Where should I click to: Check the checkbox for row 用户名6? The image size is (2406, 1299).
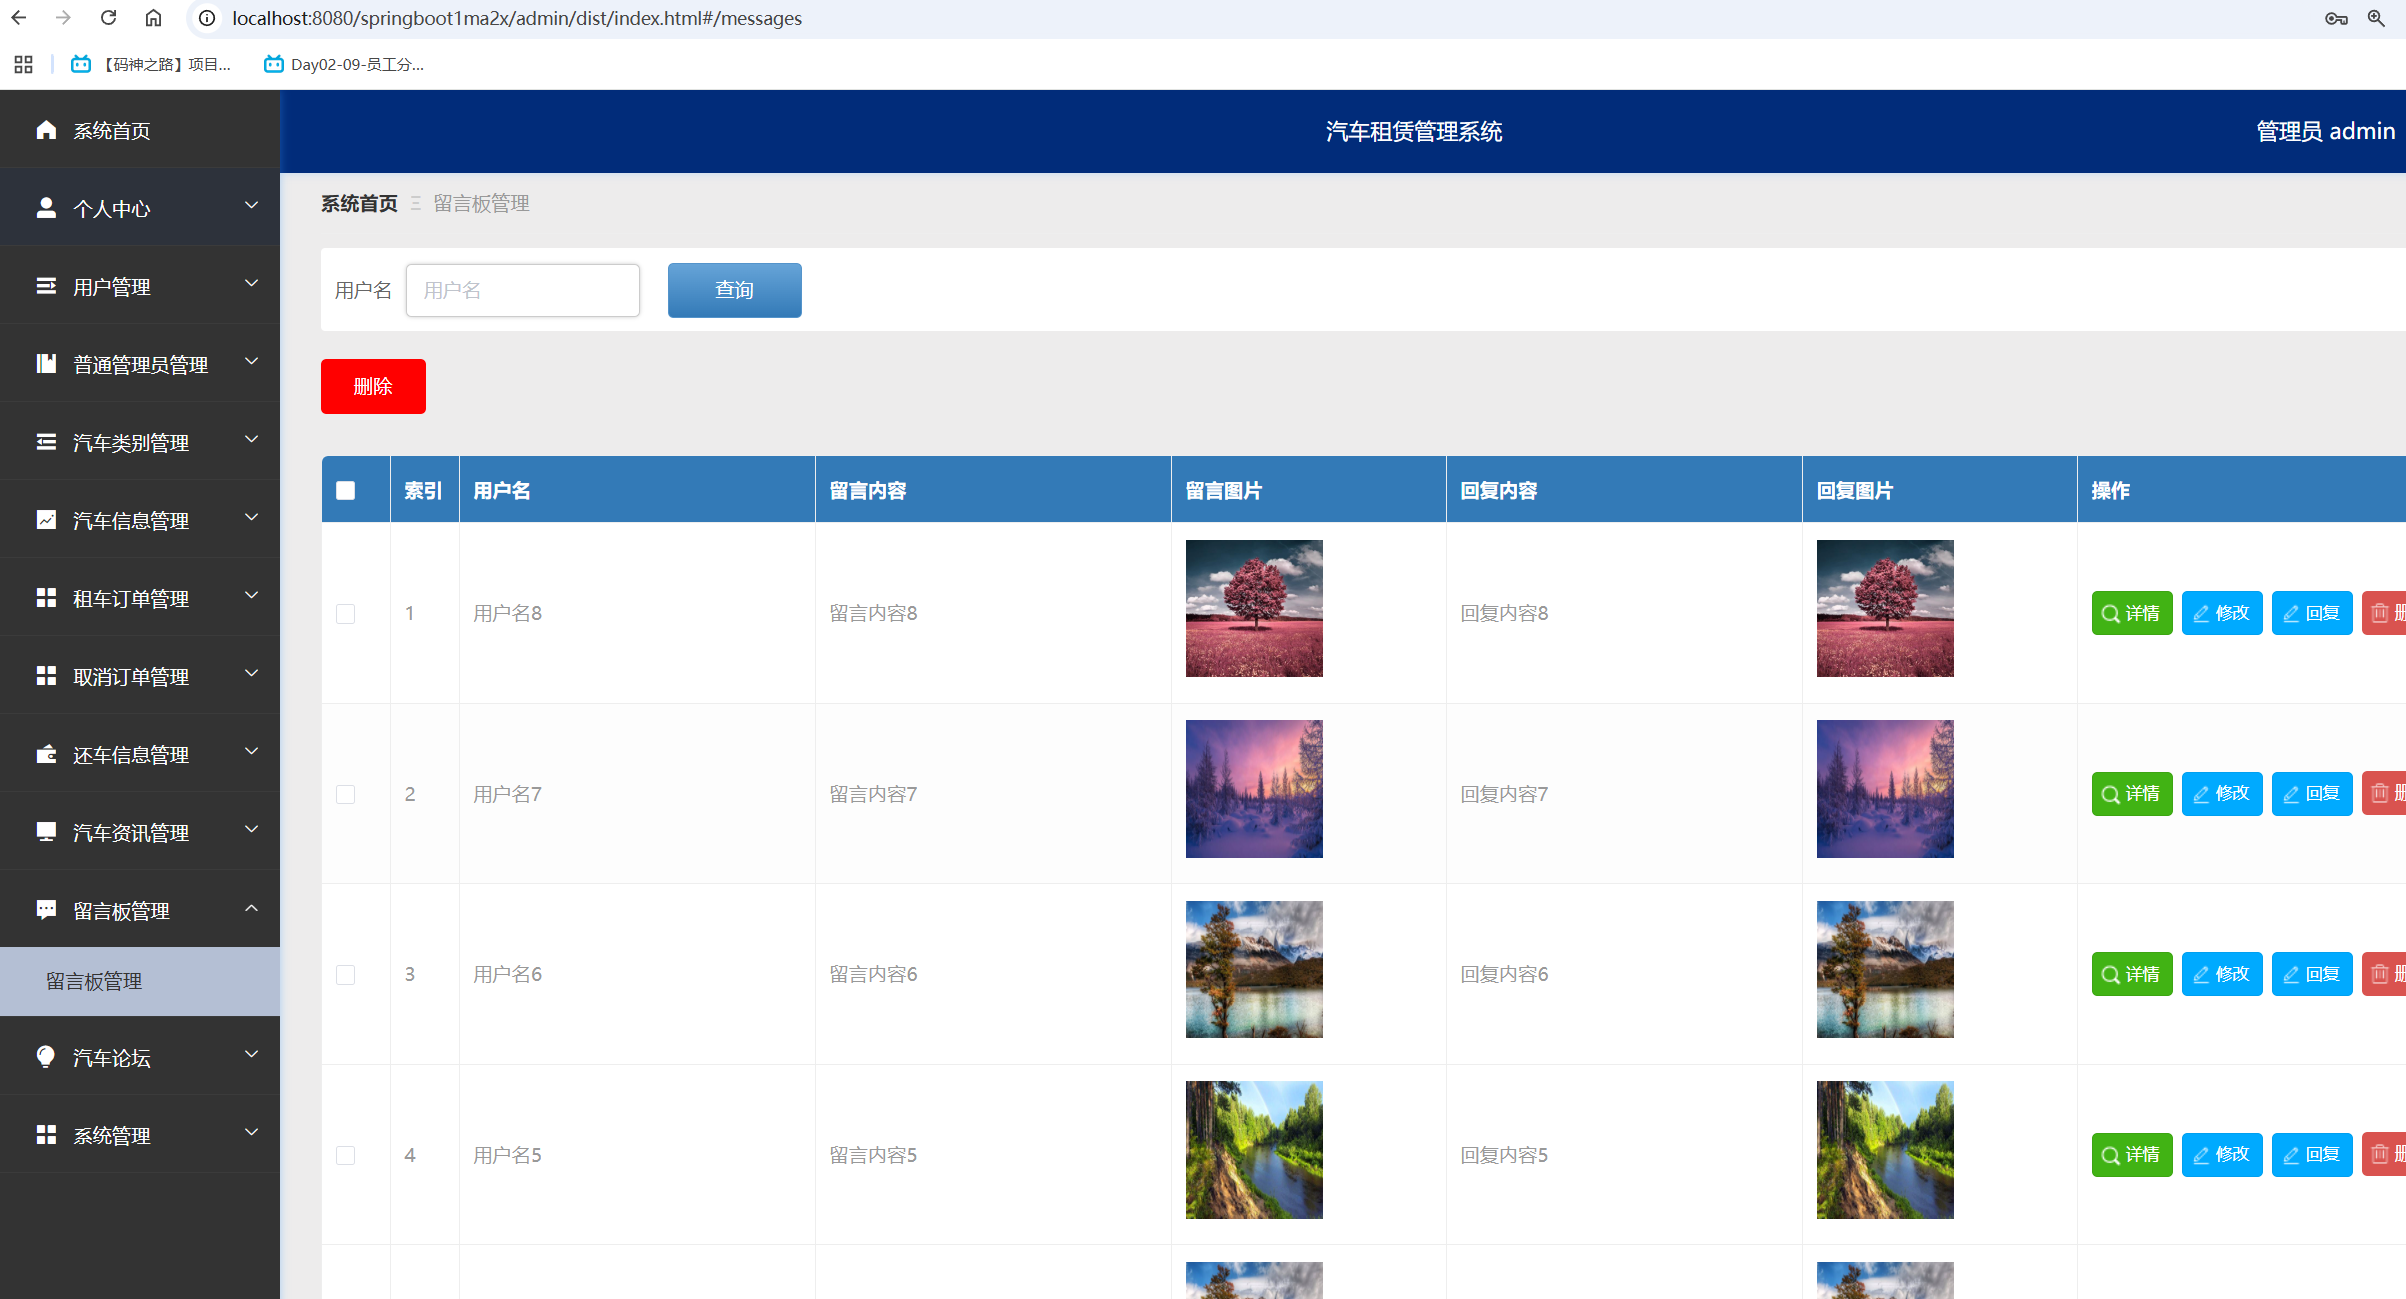(x=346, y=974)
